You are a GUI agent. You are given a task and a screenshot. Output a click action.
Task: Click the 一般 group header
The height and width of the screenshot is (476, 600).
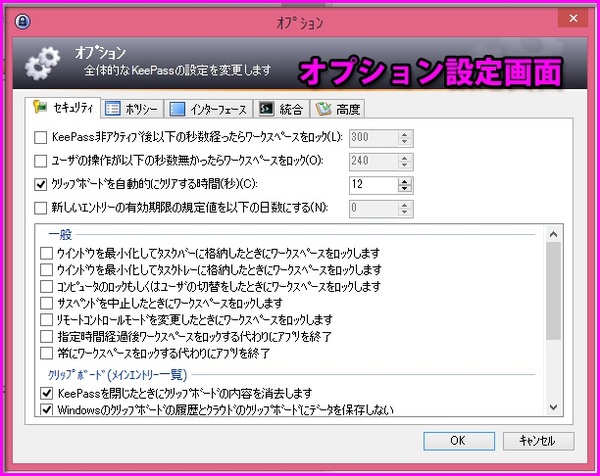click(x=60, y=234)
